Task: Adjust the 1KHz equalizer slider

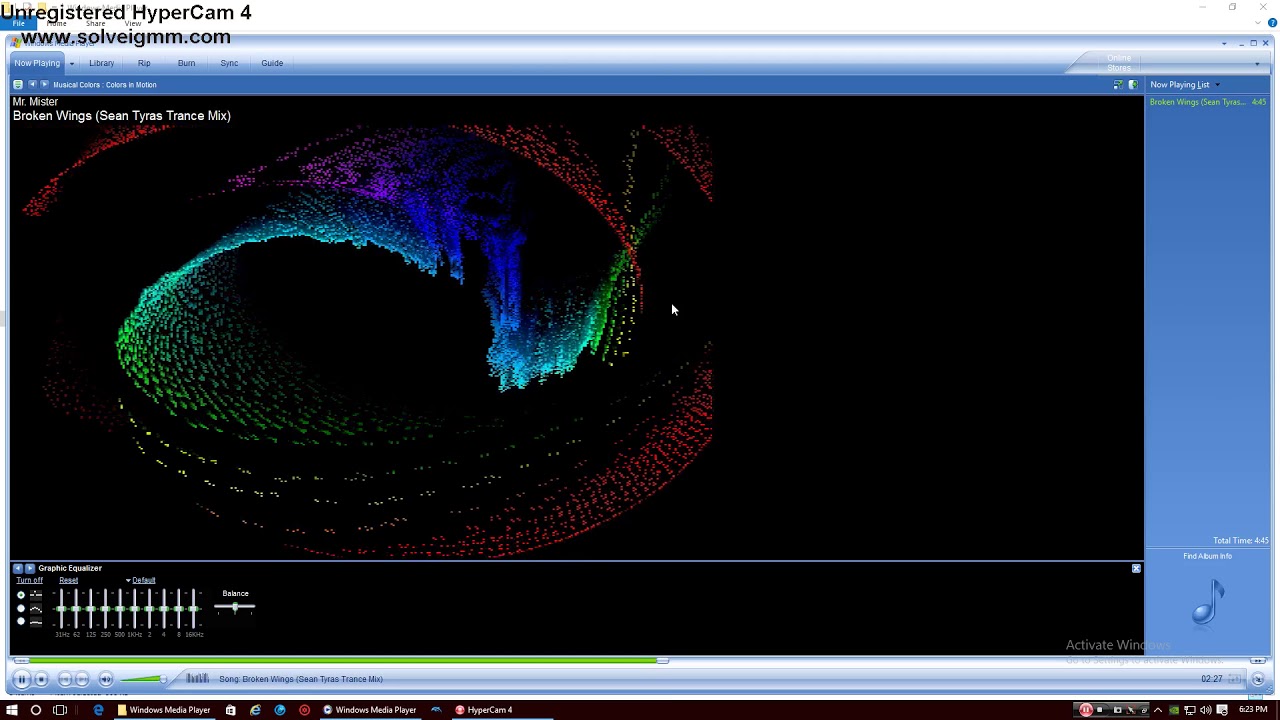Action: (x=135, y=608)
